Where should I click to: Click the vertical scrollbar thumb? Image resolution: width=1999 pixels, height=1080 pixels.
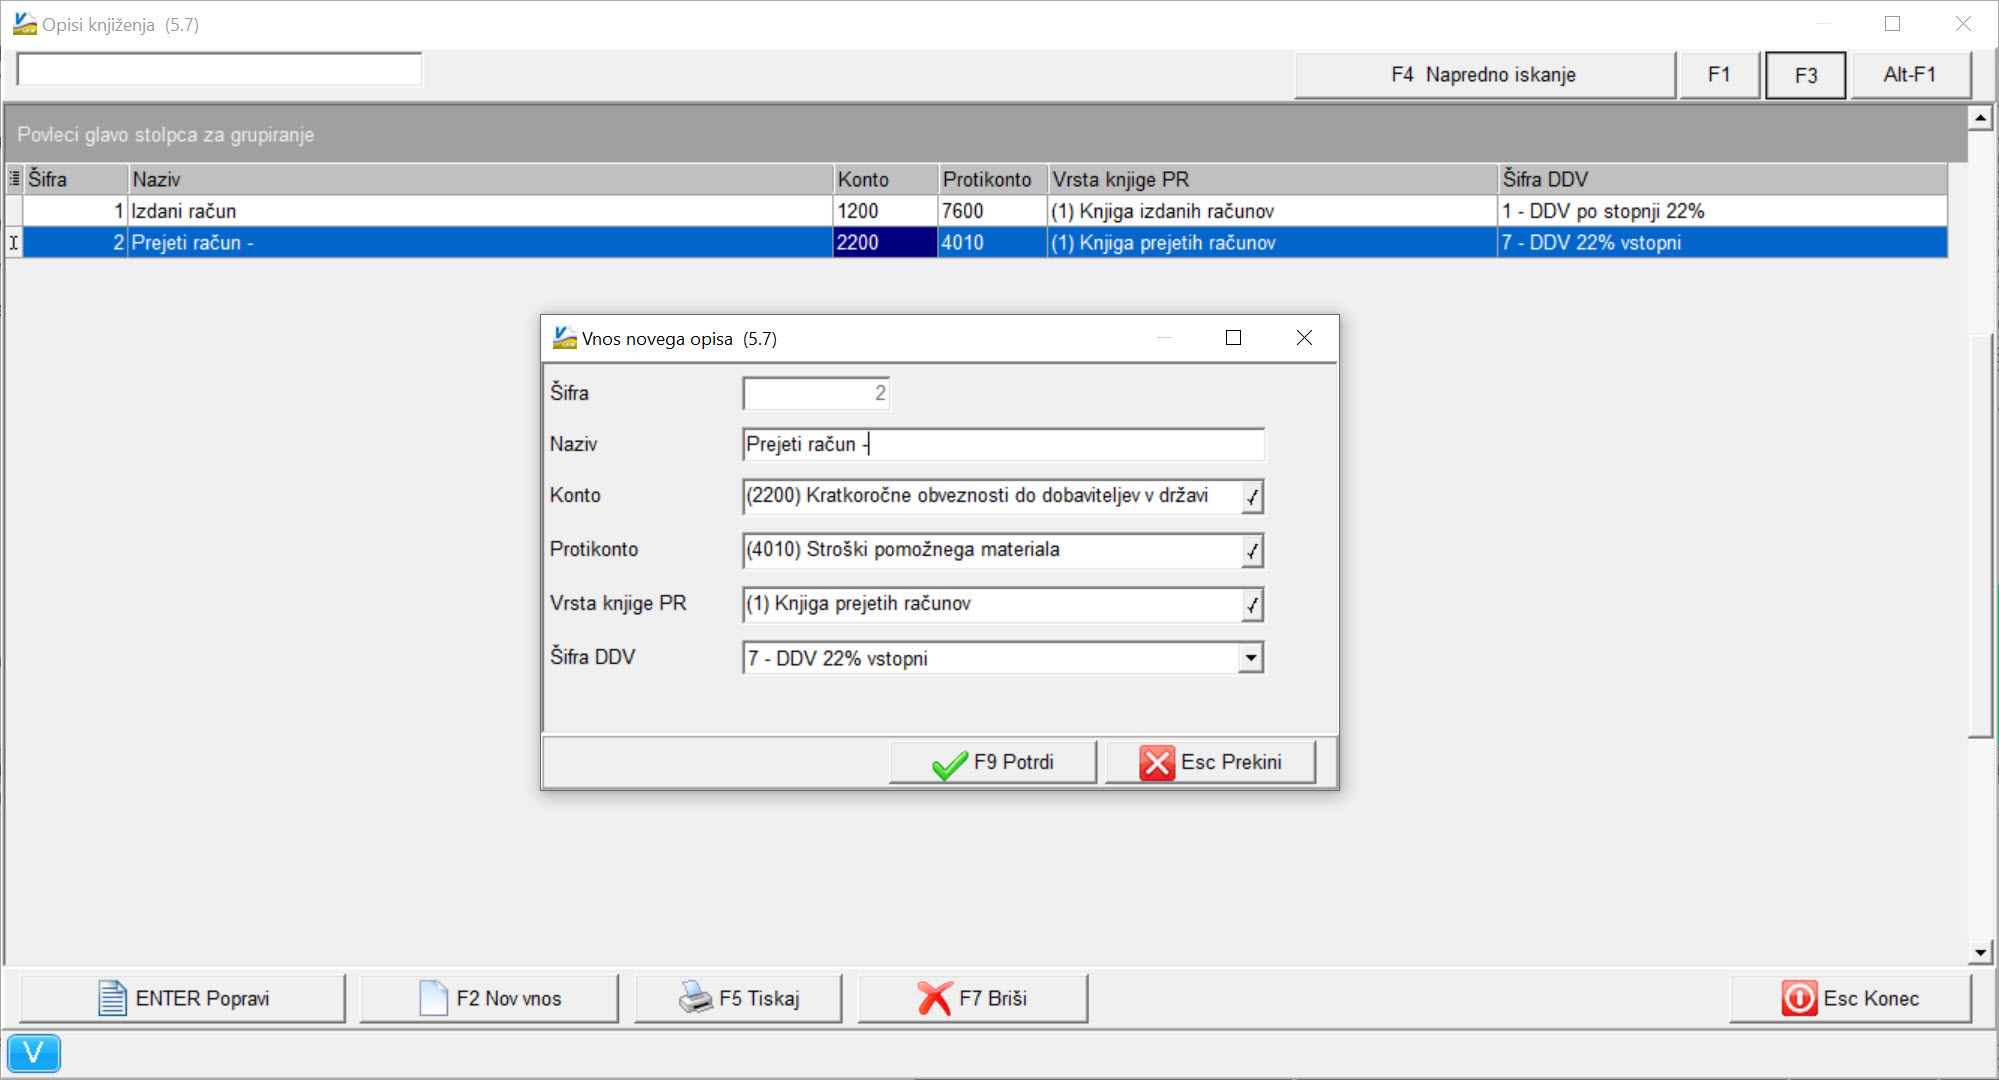point(1981,535)
